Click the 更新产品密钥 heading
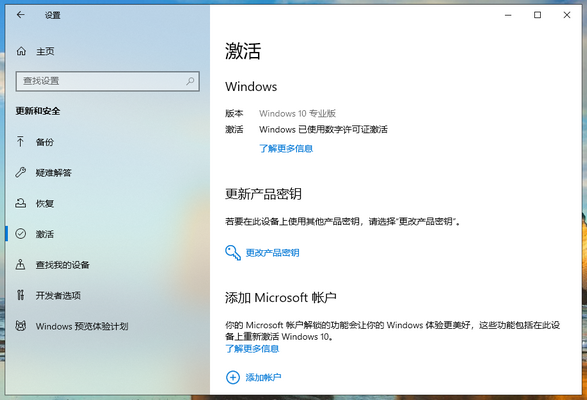 click(263, 194)
